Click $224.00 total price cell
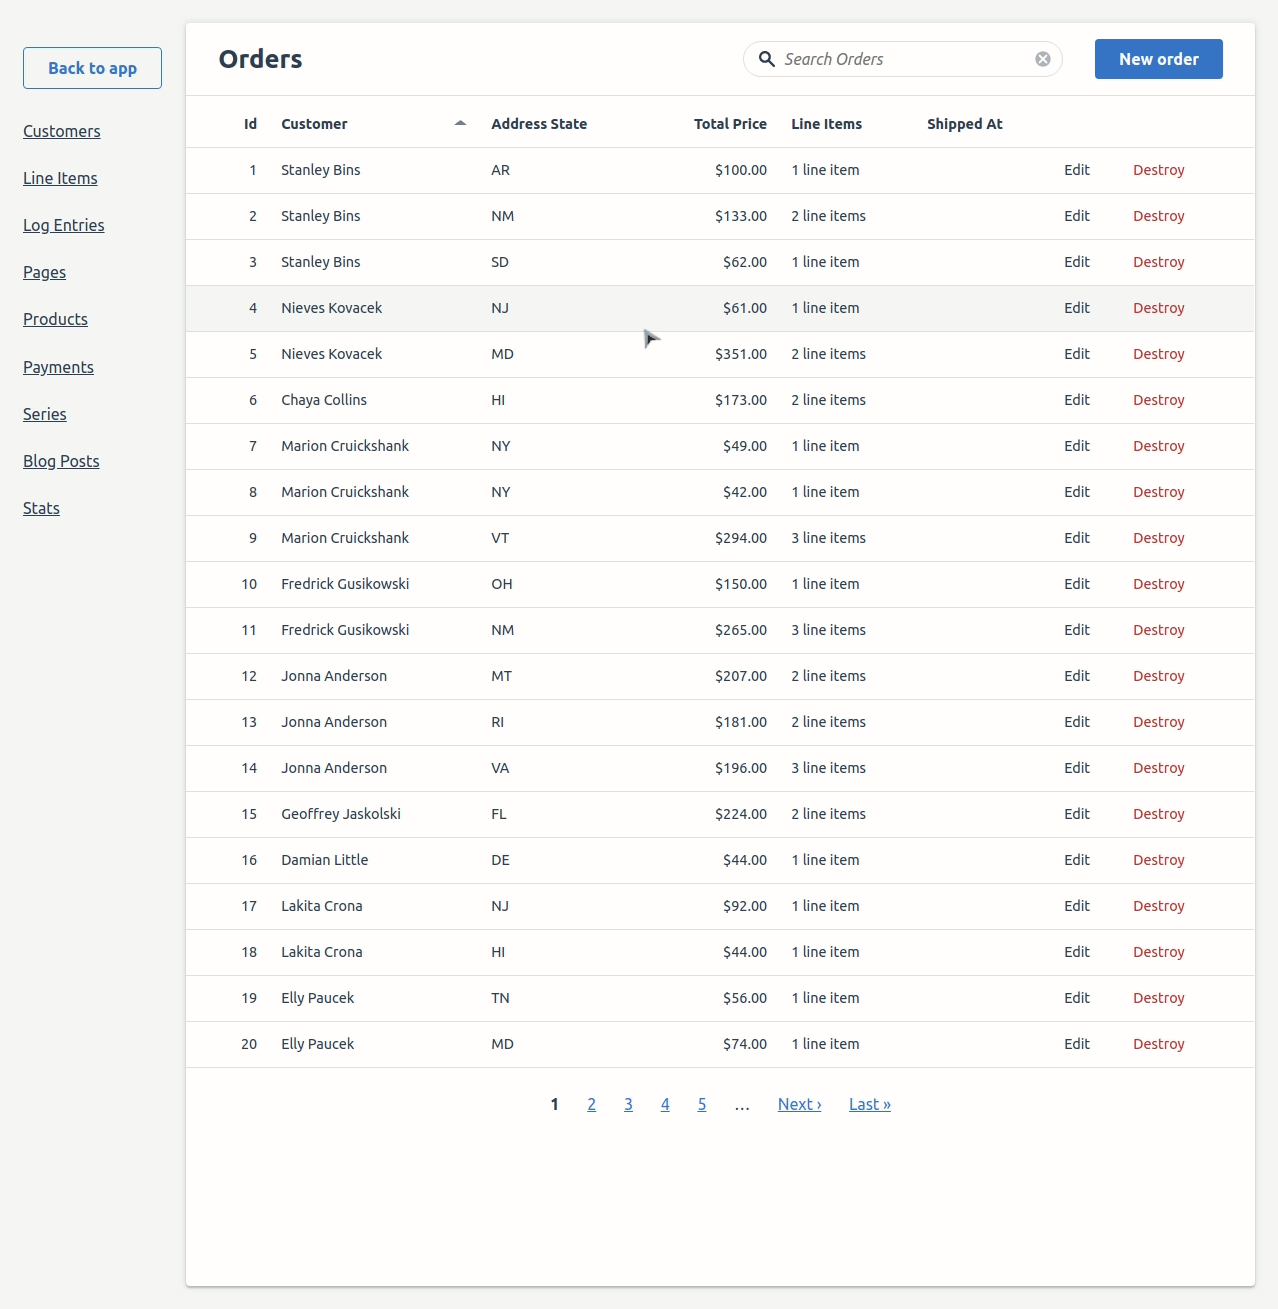1278x1309 pixels. coord(741,814)
